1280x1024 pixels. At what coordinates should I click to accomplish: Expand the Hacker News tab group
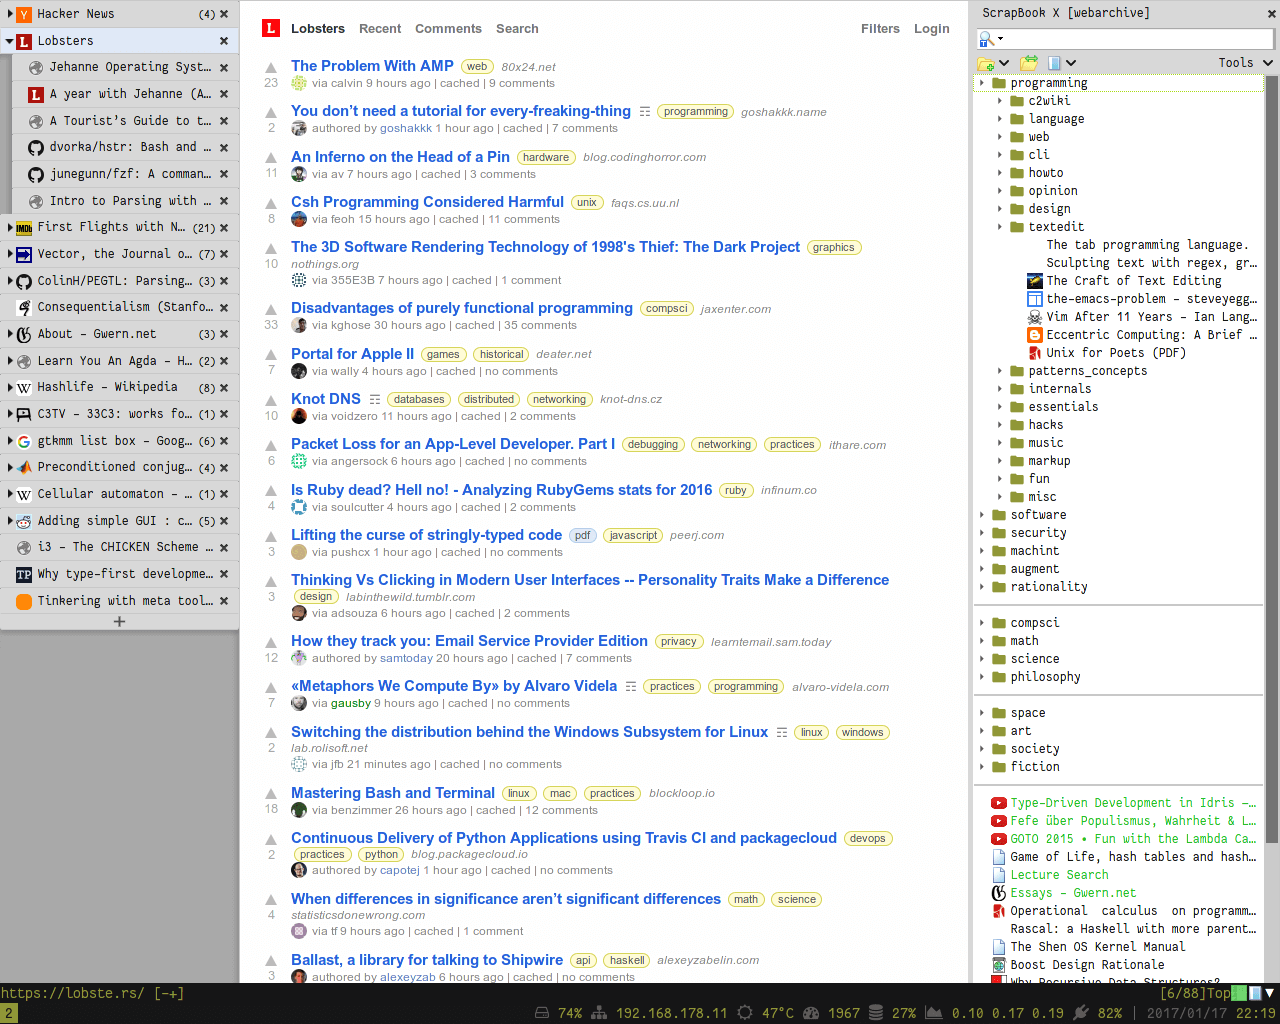click(x=9, y=14)
